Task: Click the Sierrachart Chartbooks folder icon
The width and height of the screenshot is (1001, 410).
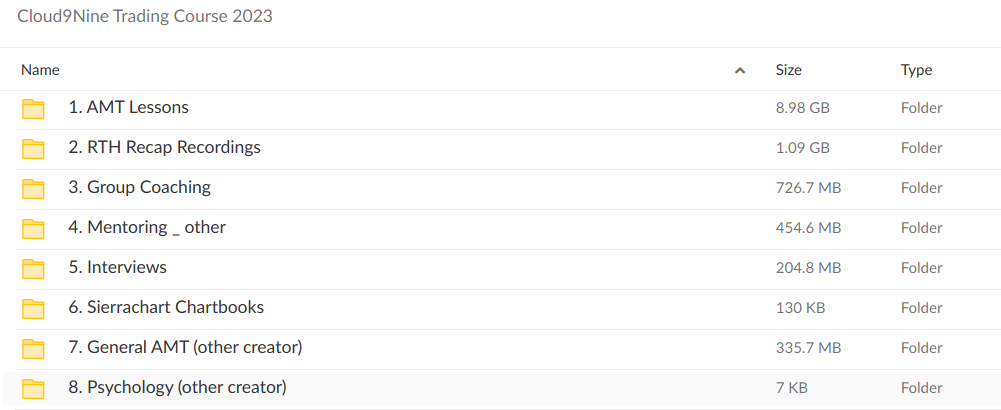Action: click(x=34, y=309)
